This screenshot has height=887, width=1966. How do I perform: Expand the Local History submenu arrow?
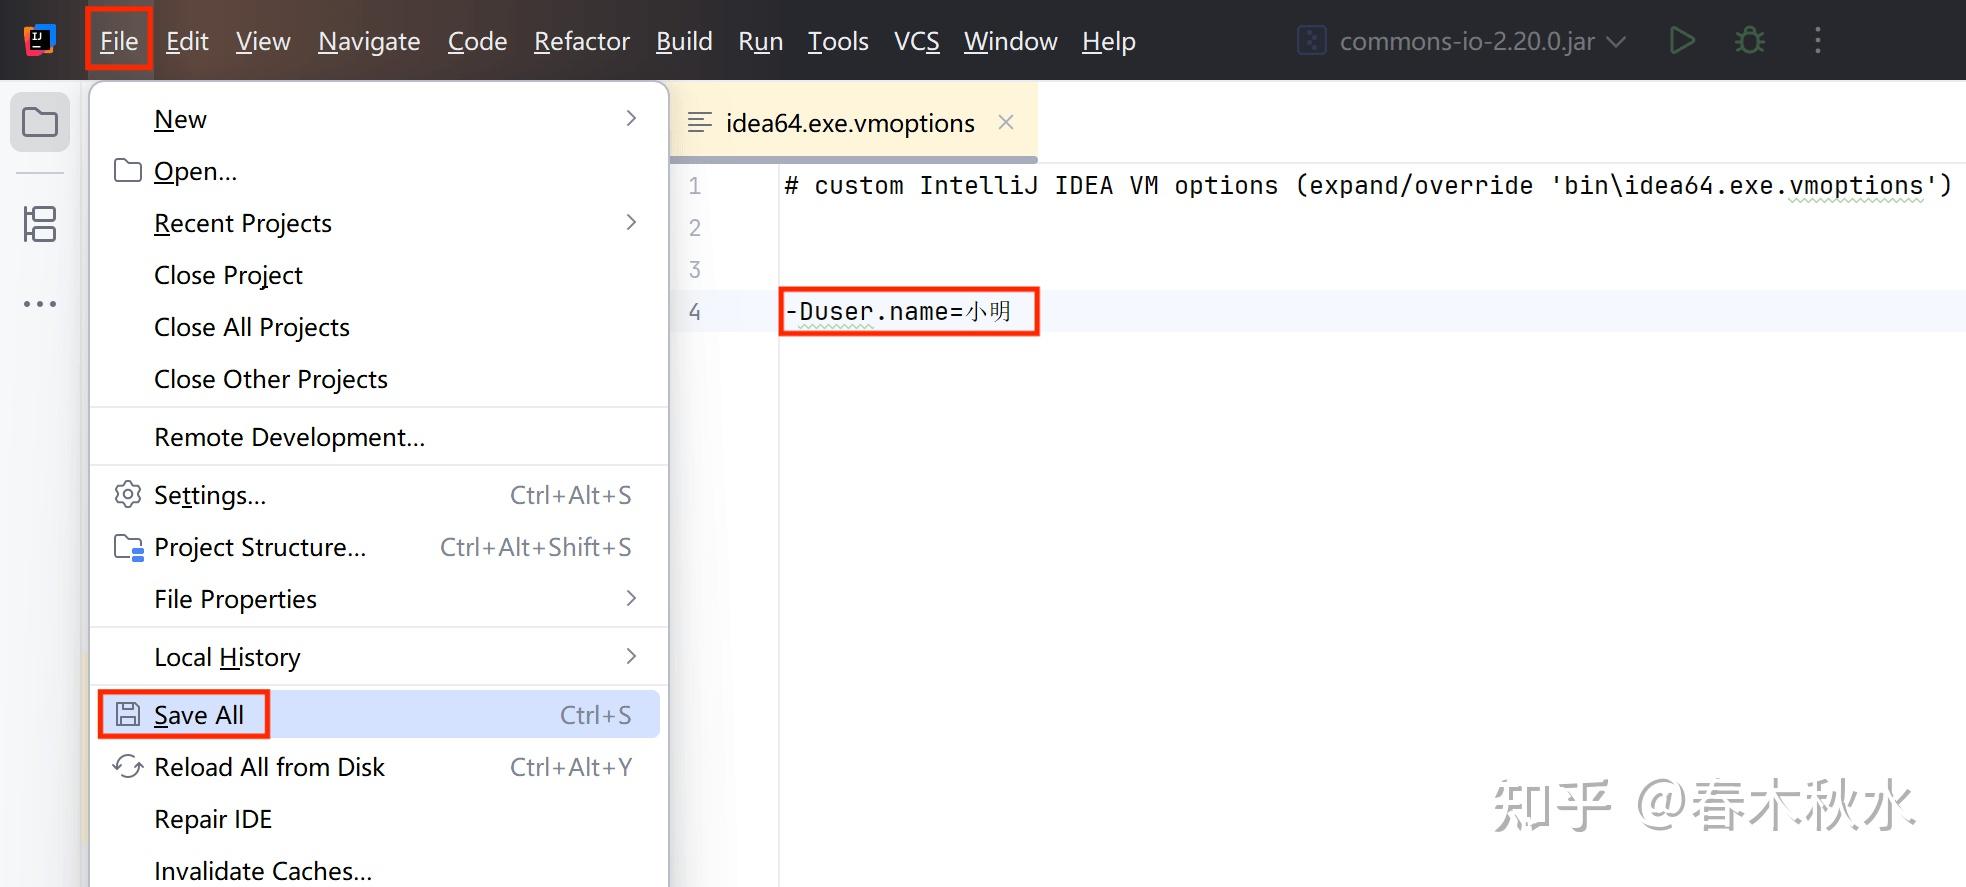coord(631,656)
